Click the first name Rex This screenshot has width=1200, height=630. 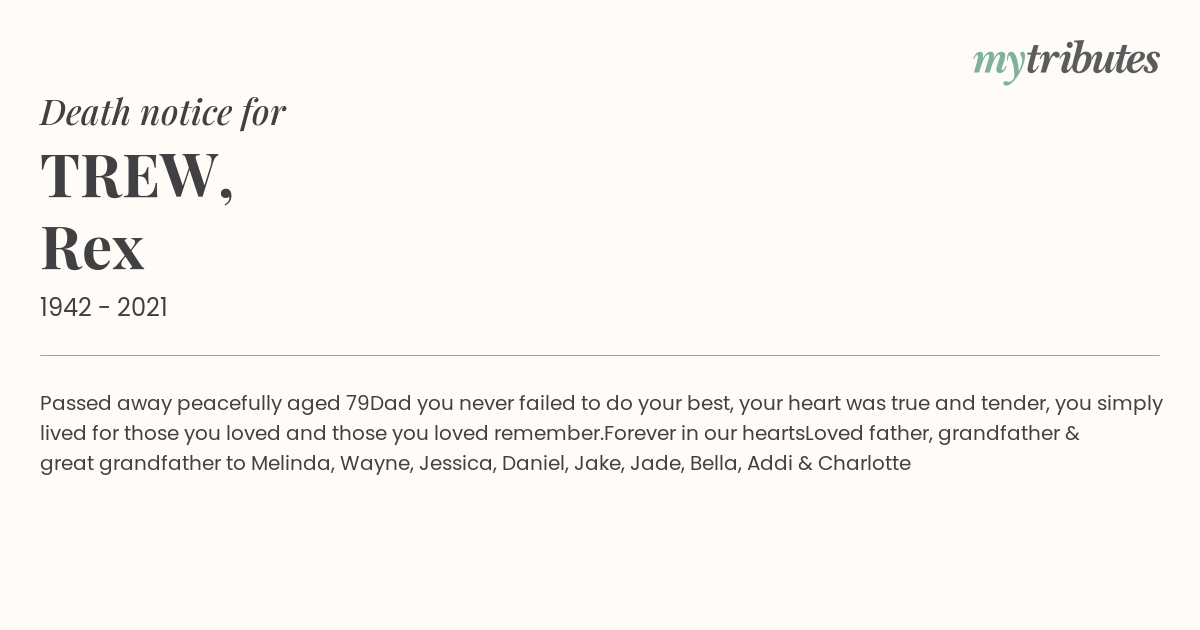point(92,247)
